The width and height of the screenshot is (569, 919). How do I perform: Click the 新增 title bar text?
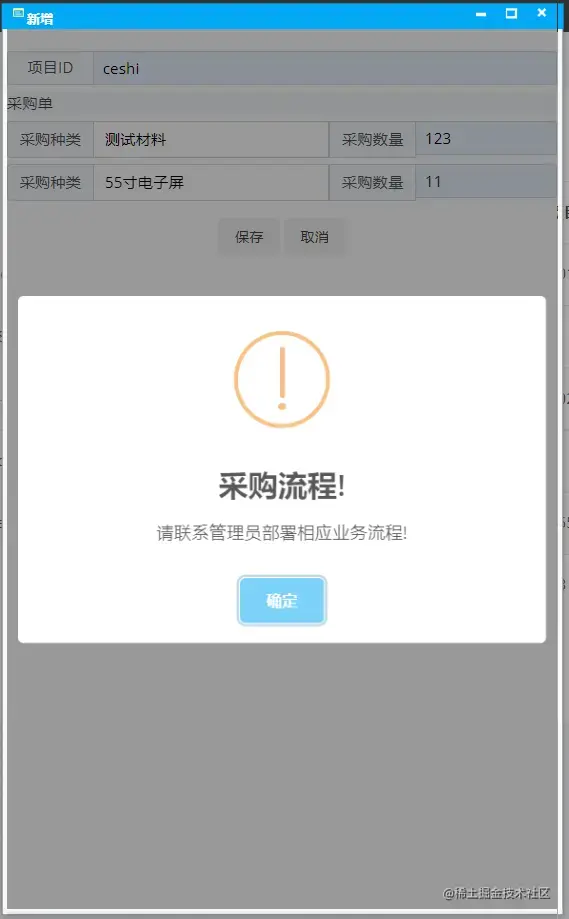pos(40,19)
